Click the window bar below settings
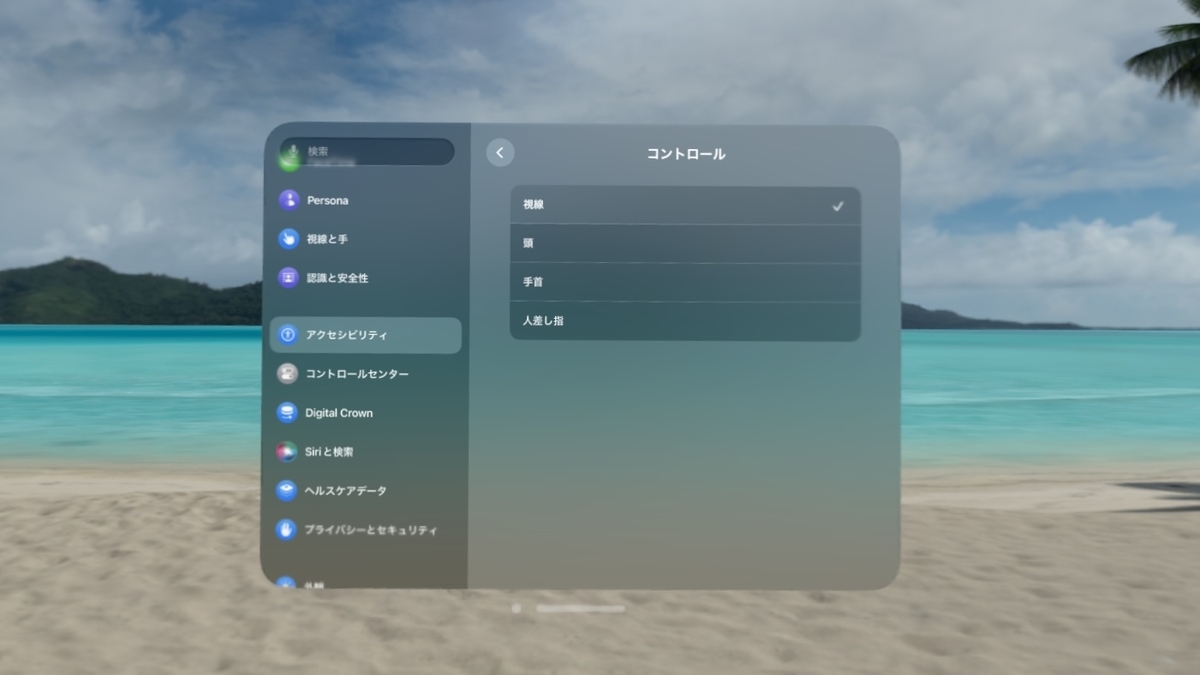The height and width of the screenshot is (675, 1200). tap(580, 608)
